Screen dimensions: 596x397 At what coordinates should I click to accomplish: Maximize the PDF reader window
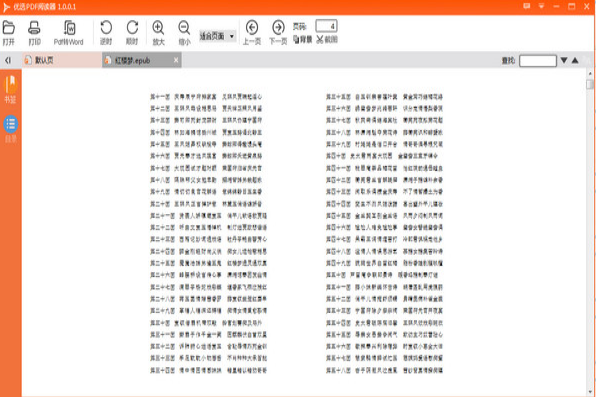click(x=571, y=6)
